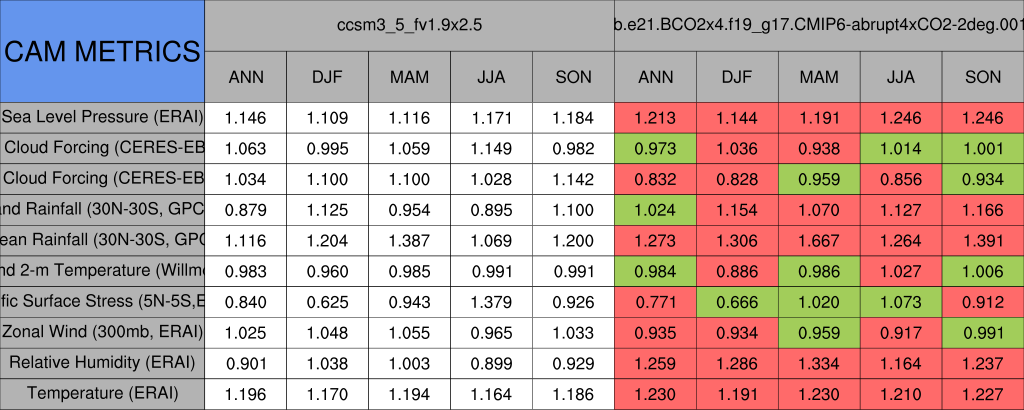Select the red cell showing 0.771
This screenshot has height=410, width=1024.
(655, 301)
